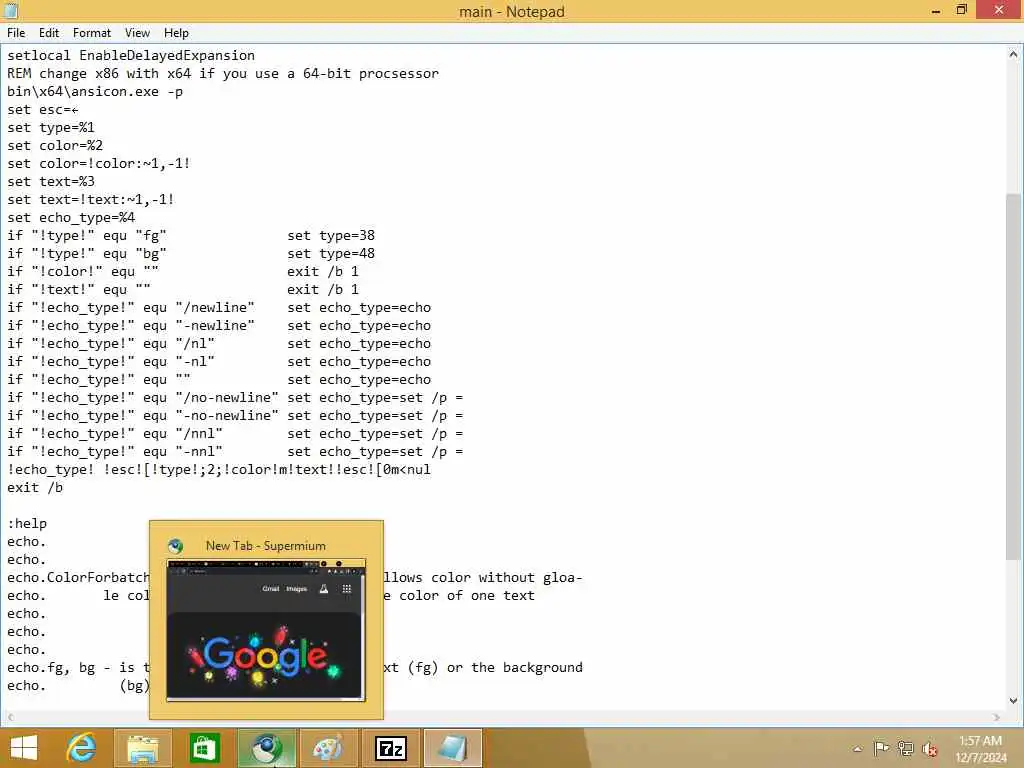Show hidden tray icons arrow
Viewport: 1024px width, 768px height.
click(857, 748)
